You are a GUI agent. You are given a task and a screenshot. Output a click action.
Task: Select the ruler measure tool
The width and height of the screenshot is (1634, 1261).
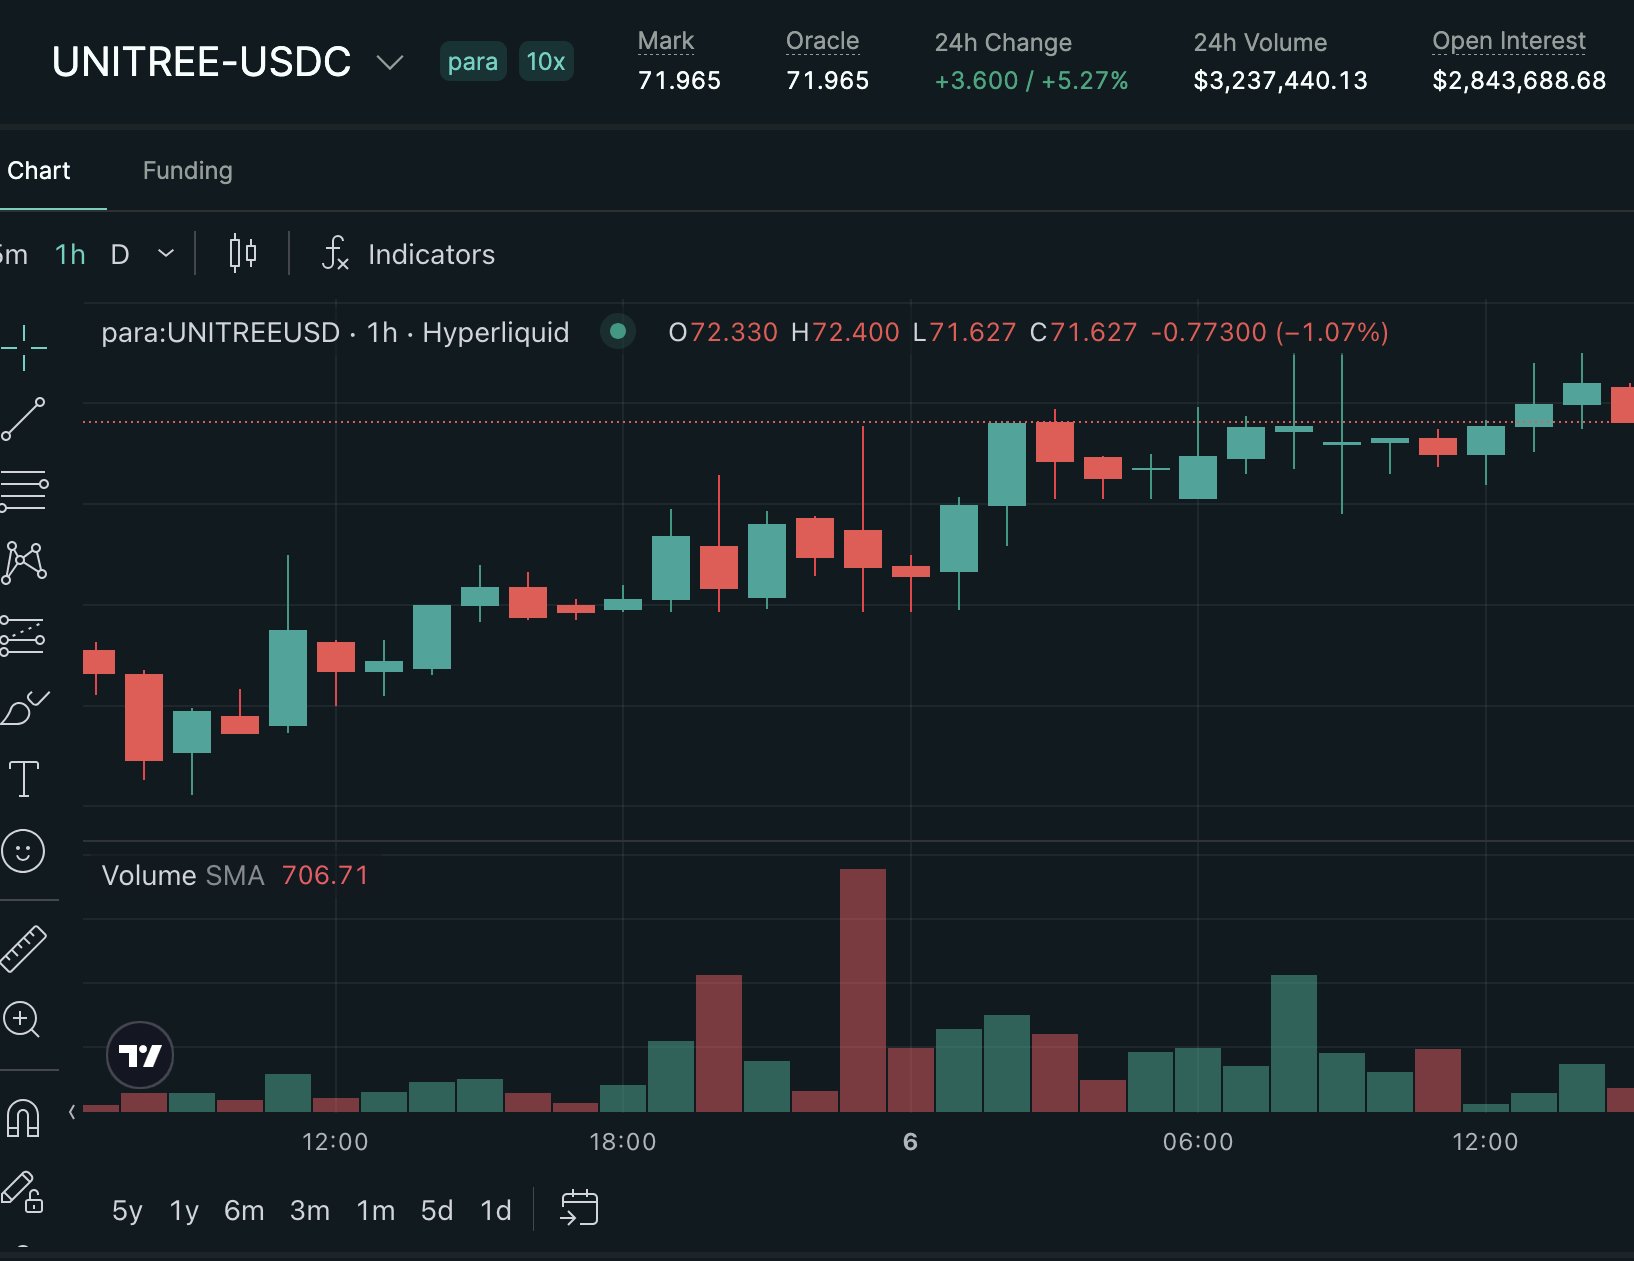[24, 948]
